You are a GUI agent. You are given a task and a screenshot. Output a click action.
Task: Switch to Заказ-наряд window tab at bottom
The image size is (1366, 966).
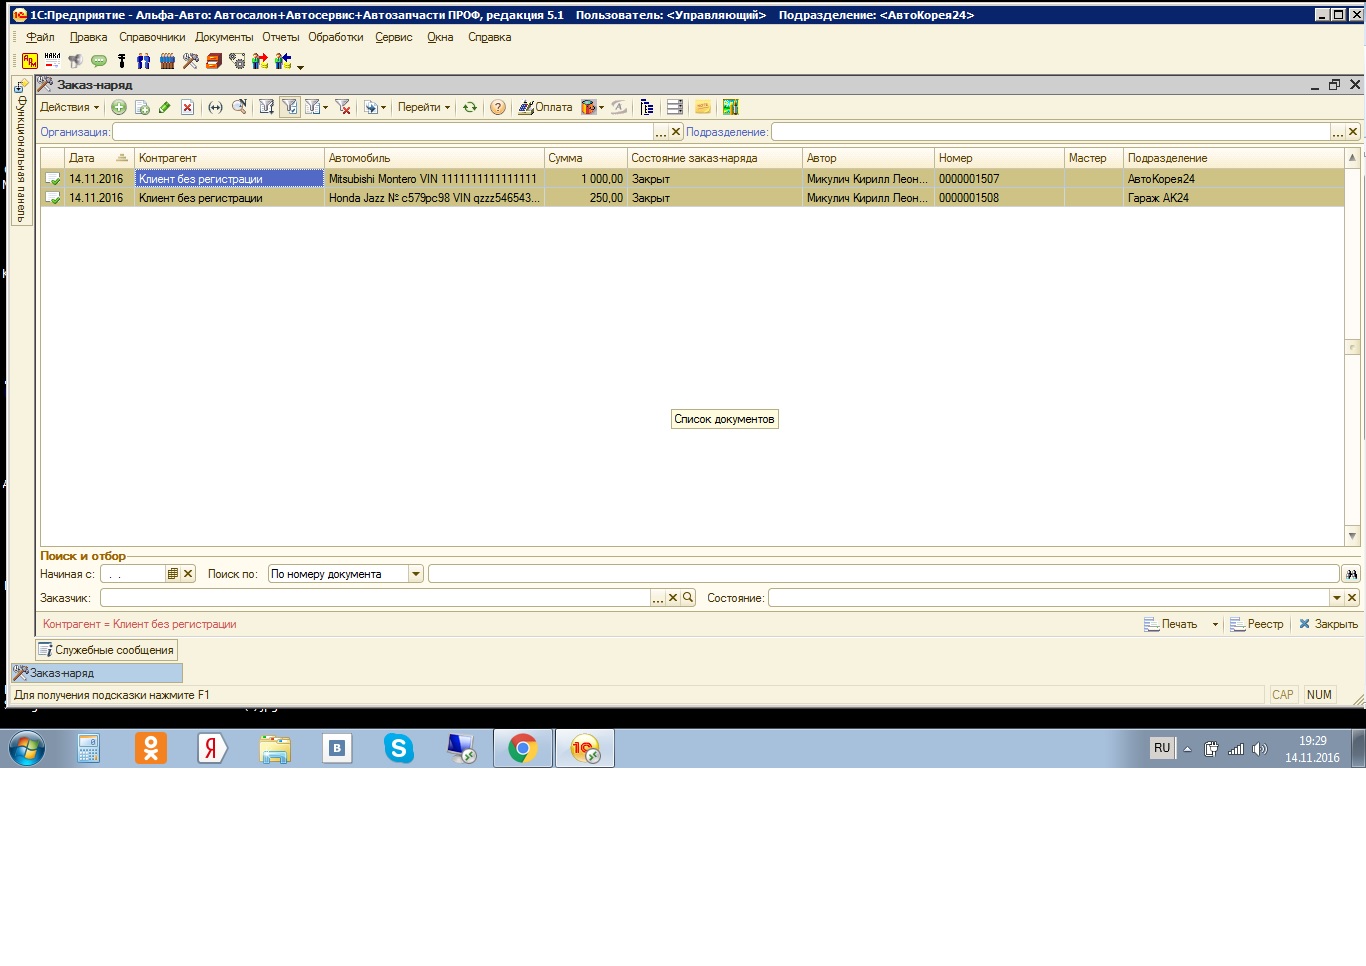(96, 673)
